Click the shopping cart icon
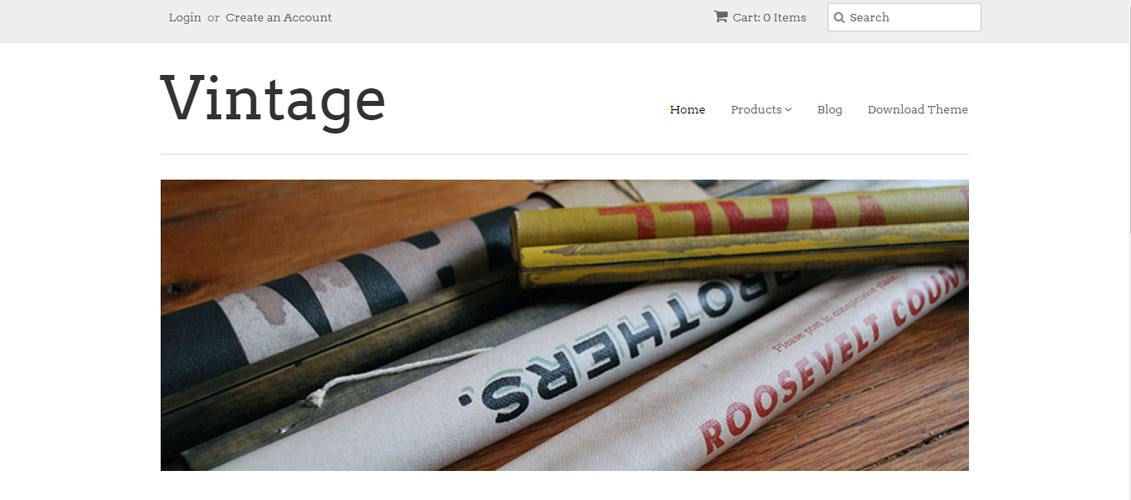This screenshot has height=500, width=1131. (x=721, y=17)
